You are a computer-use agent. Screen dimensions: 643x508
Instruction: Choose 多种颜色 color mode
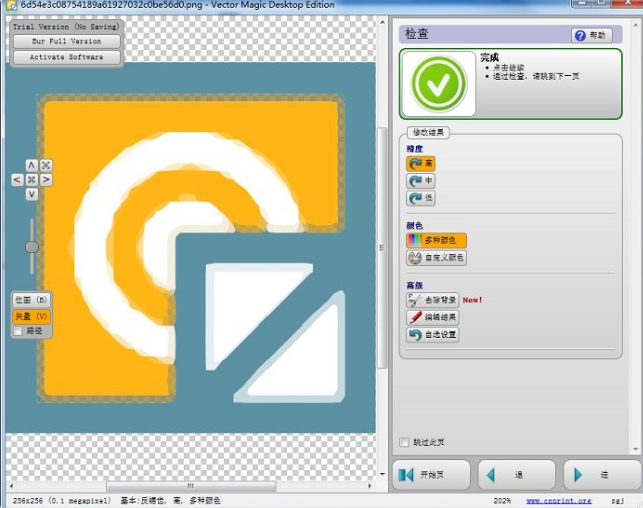pos(436,240)
